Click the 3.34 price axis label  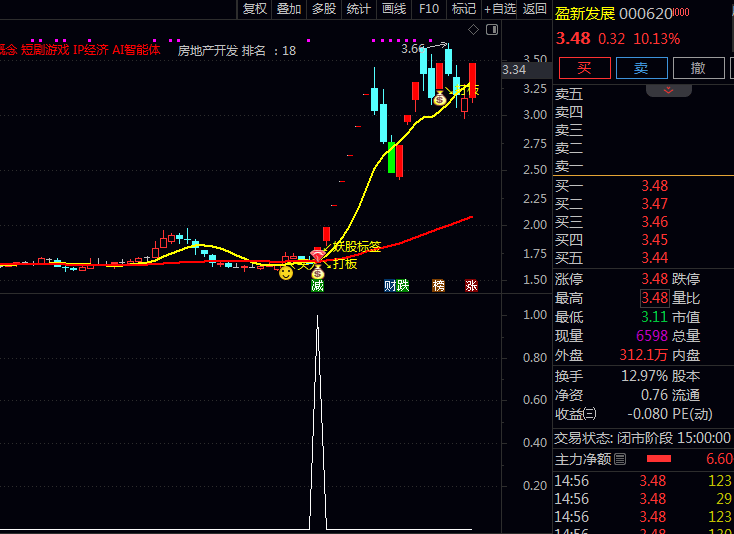[x=514, y=70]
